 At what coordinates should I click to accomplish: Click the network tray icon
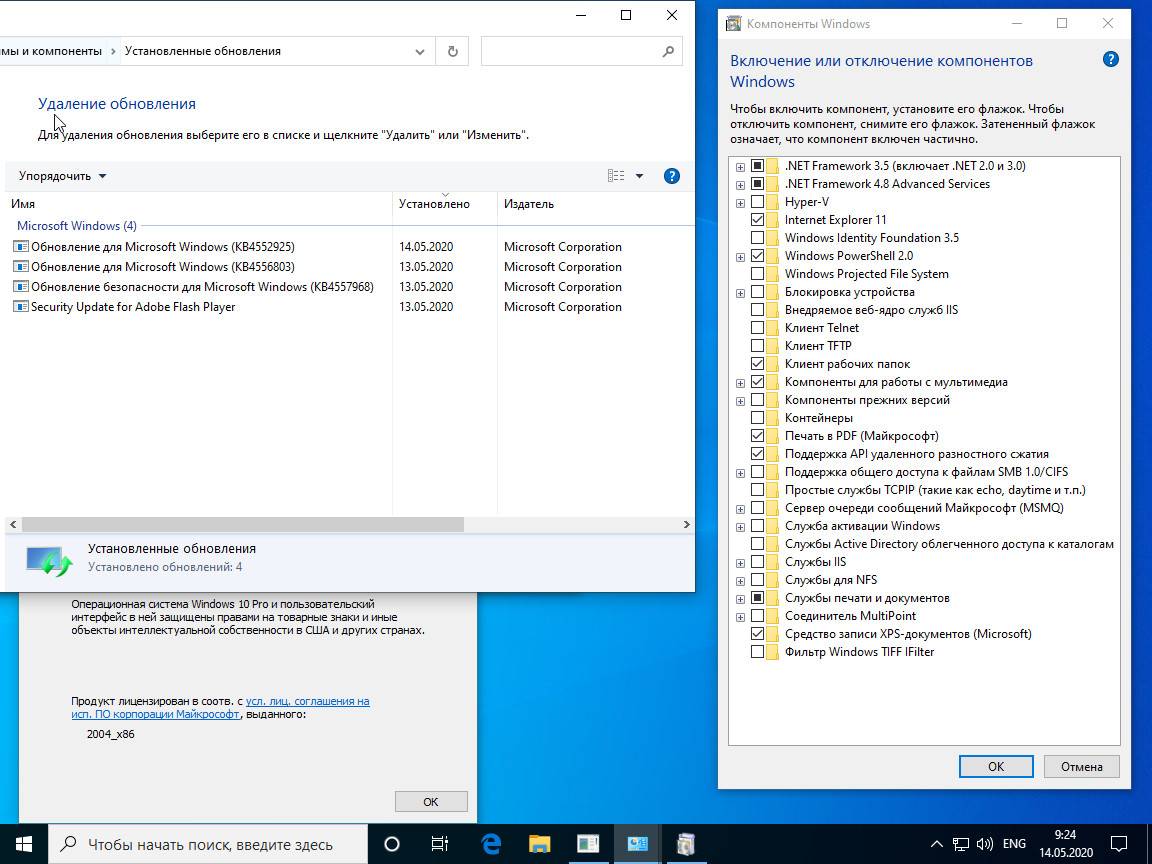[960, 844]
